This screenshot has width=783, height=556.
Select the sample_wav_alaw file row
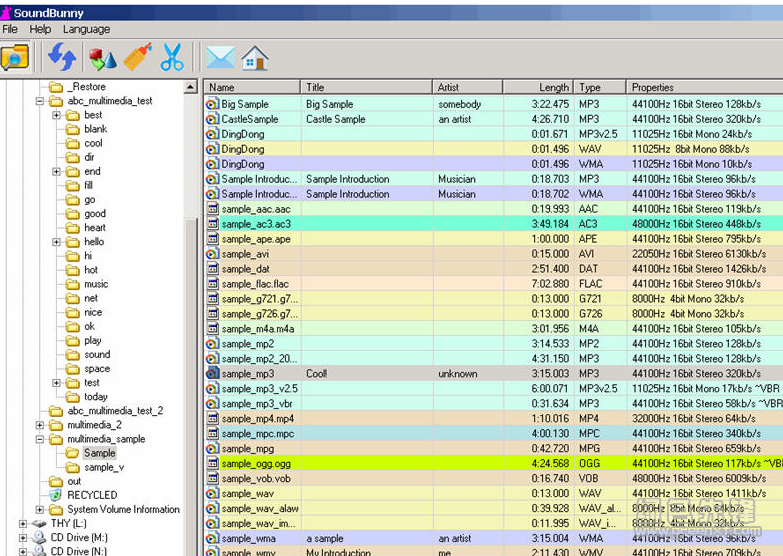tap(493, 509)
